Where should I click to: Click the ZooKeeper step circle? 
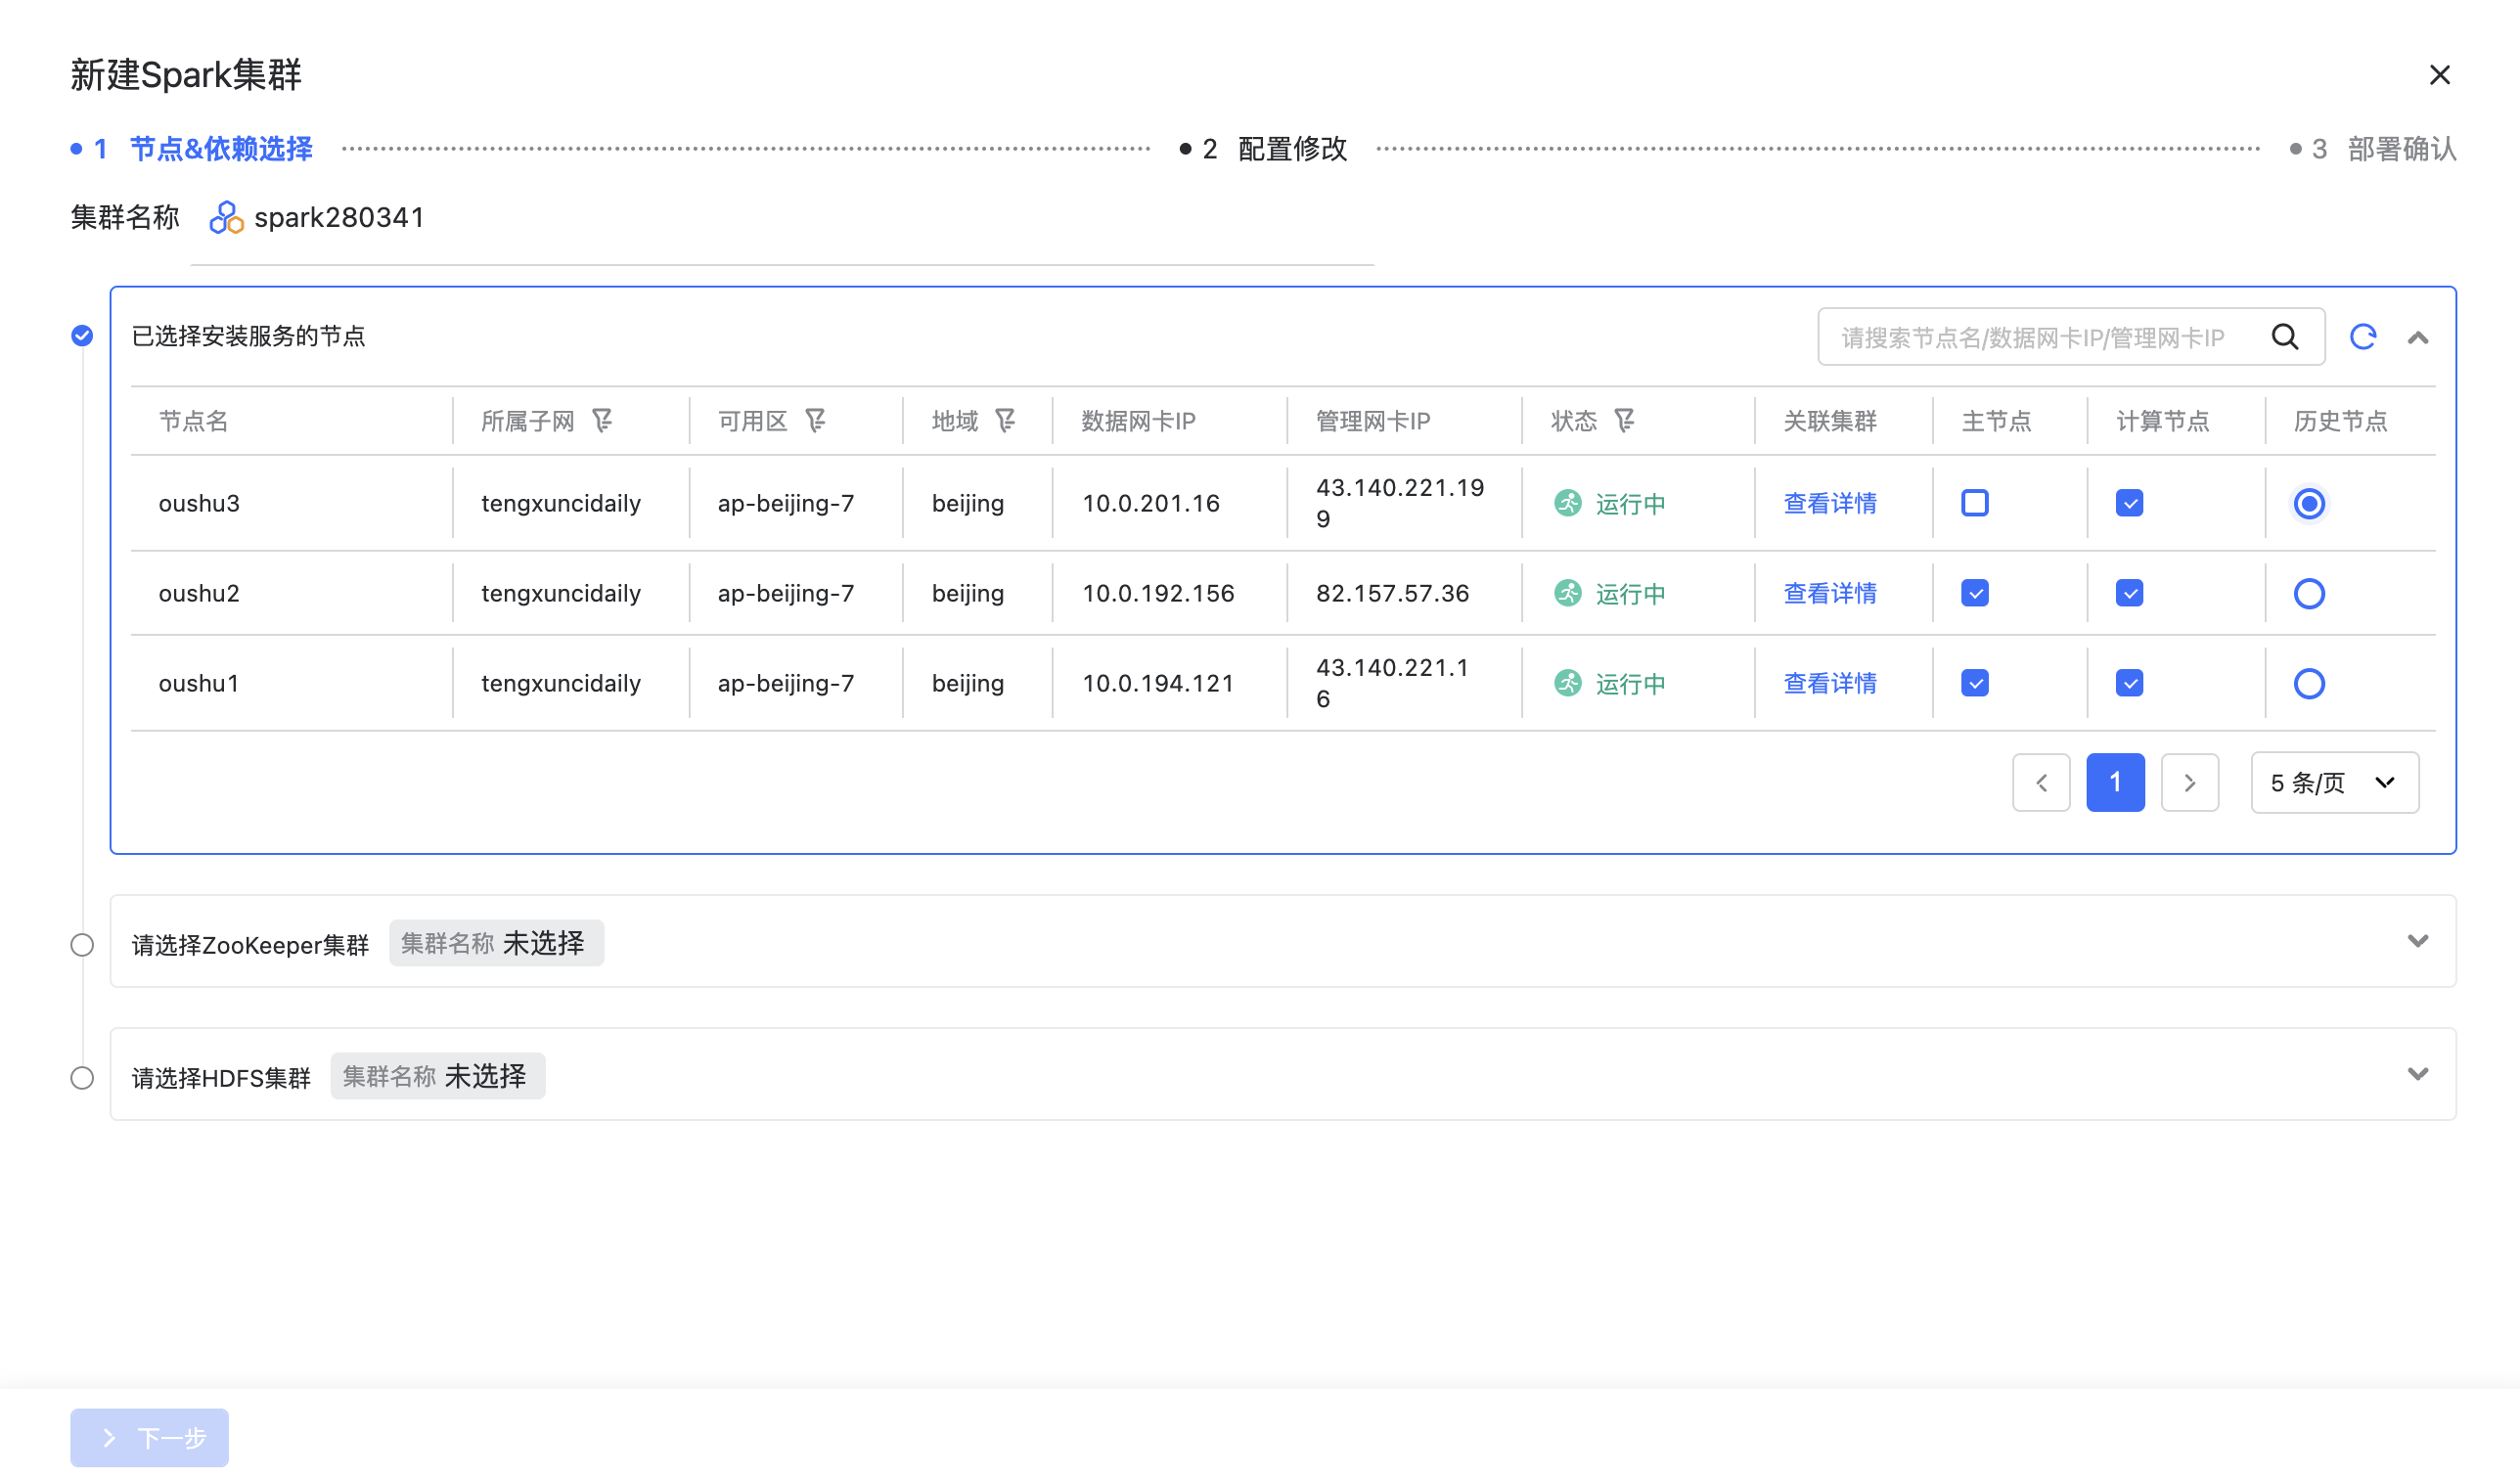click(82, 945)
